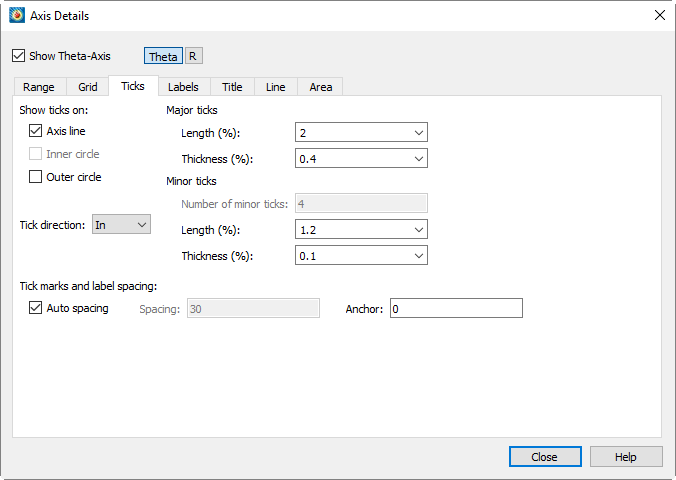Select the Line tab
The image size is (676, 480).
[x=276, y=87]
